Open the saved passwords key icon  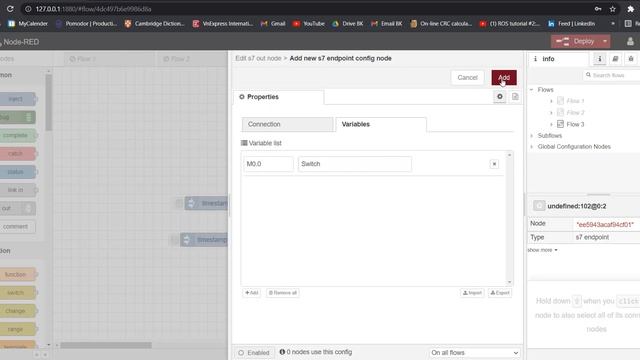(598, 9)
